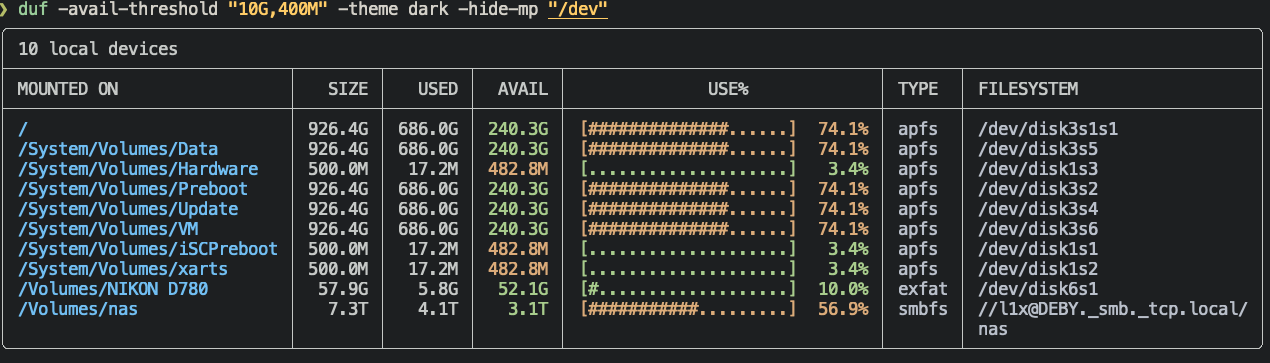Click the 4.1T used value
Viewport: 1270px width, 363px height.
[x=438, y=309]
